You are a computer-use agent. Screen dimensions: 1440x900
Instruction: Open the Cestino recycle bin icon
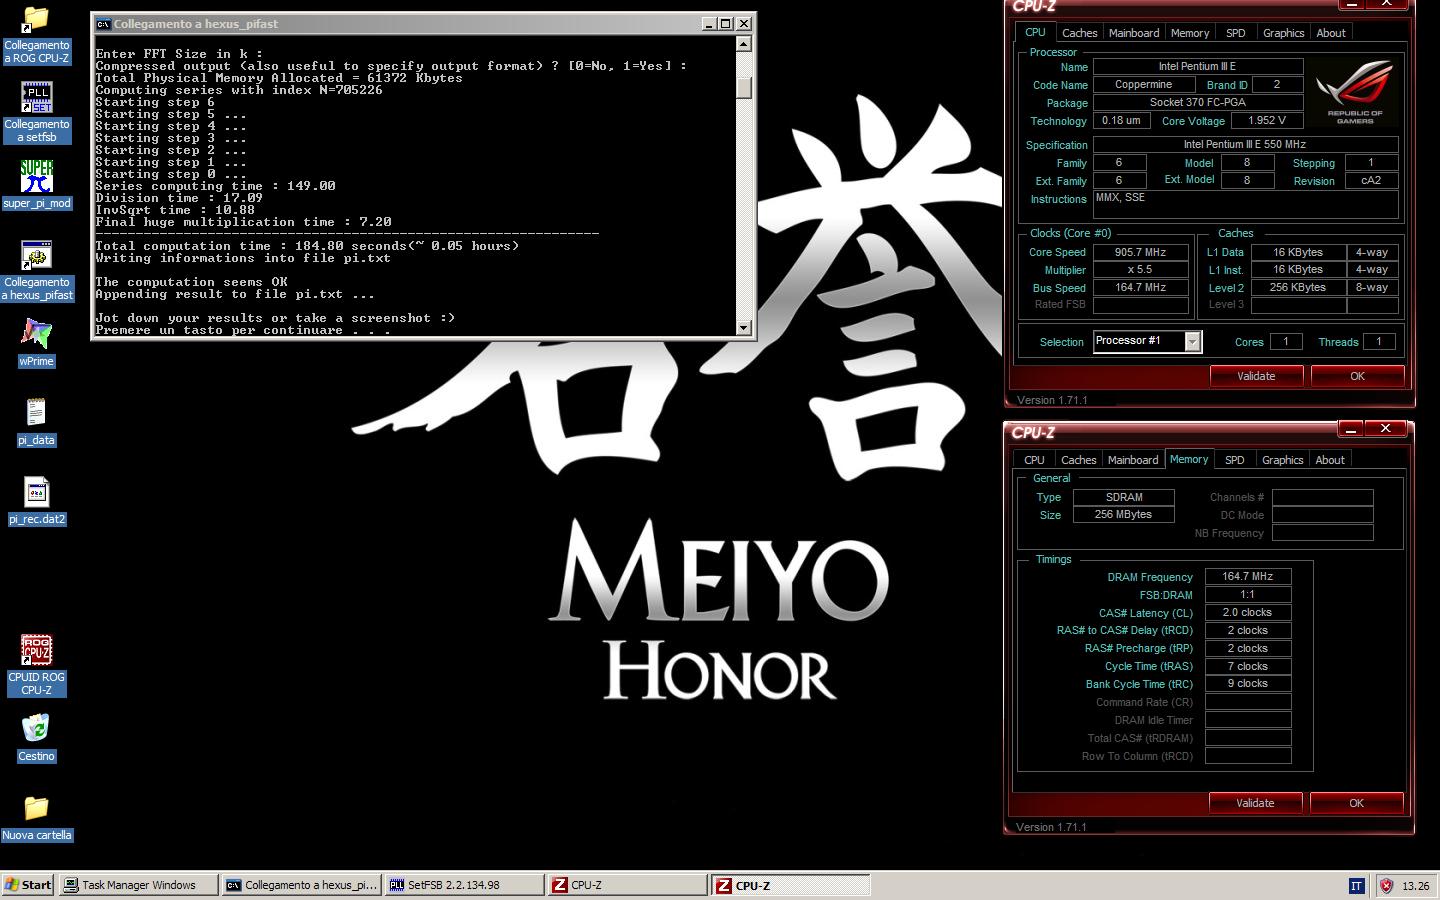coord(36,729)
